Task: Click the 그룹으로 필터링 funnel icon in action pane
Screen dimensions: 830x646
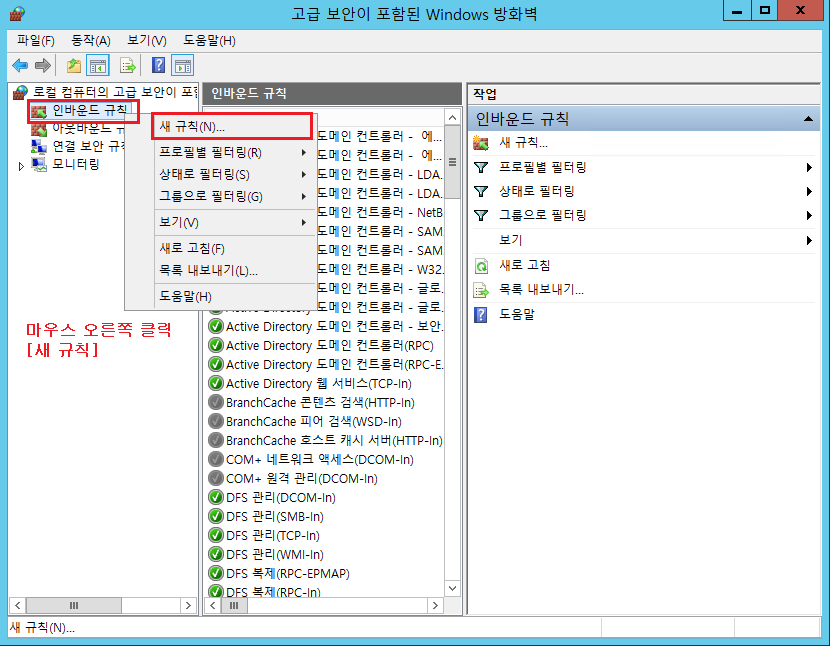Action: tap(481, 216)
